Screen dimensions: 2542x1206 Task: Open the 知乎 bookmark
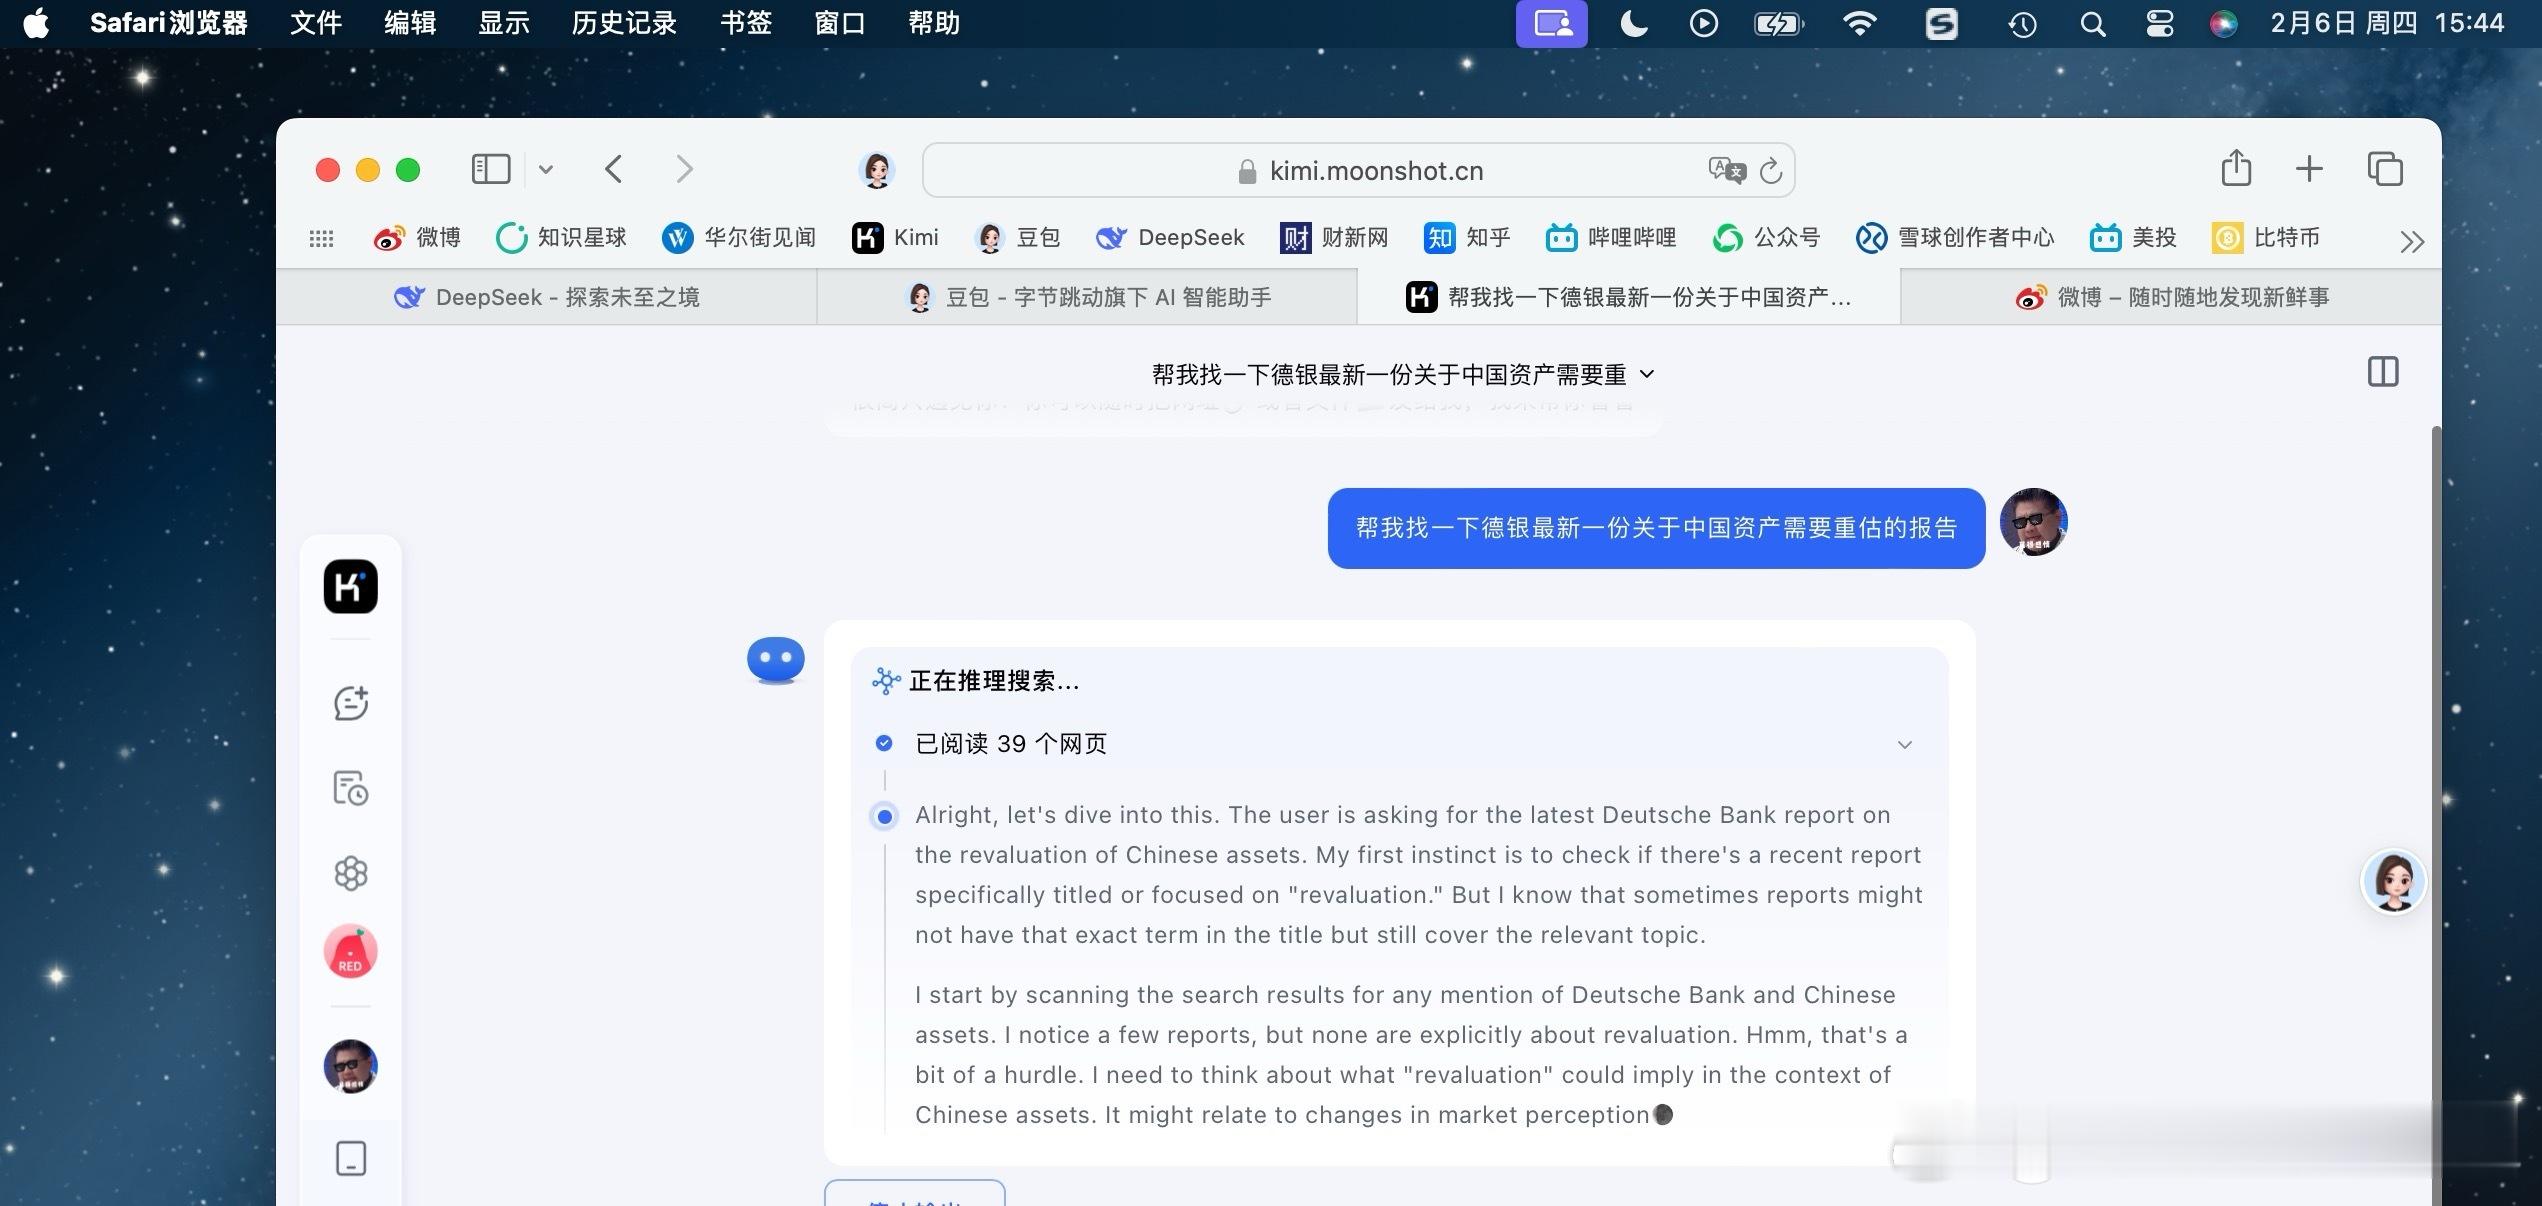pos(1467,238)
